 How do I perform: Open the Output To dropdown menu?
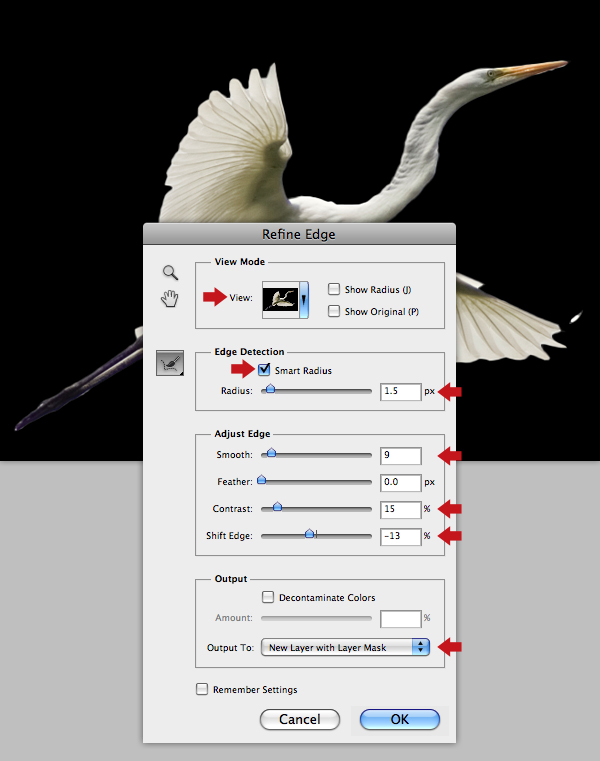click(x=345, y=647)
